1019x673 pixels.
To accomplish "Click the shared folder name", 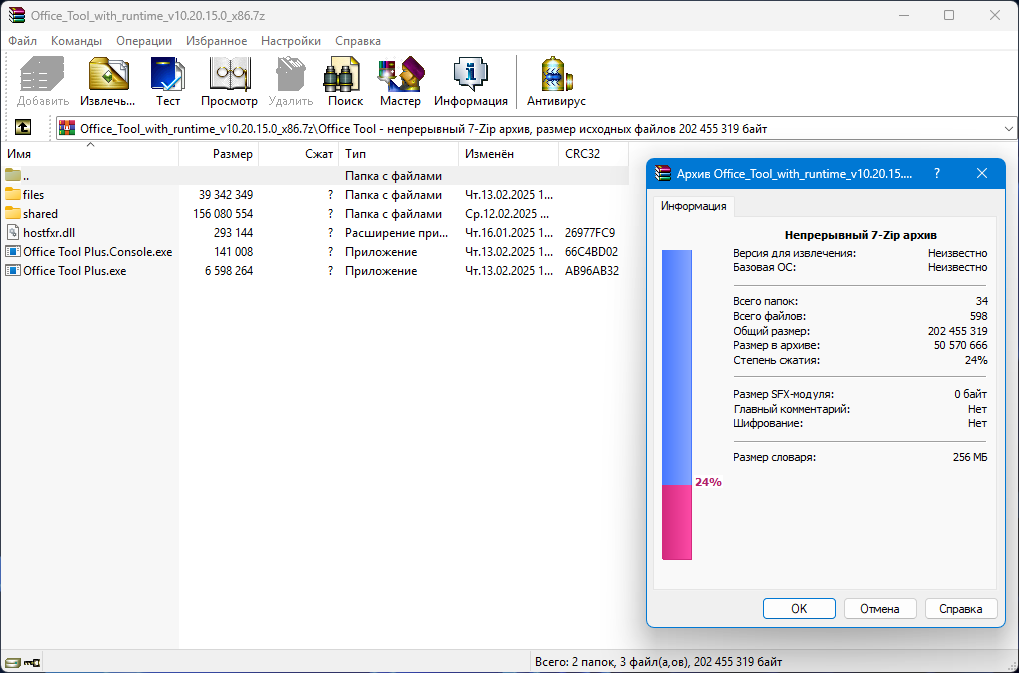I will pyautogui.click(x=40, y=213).
